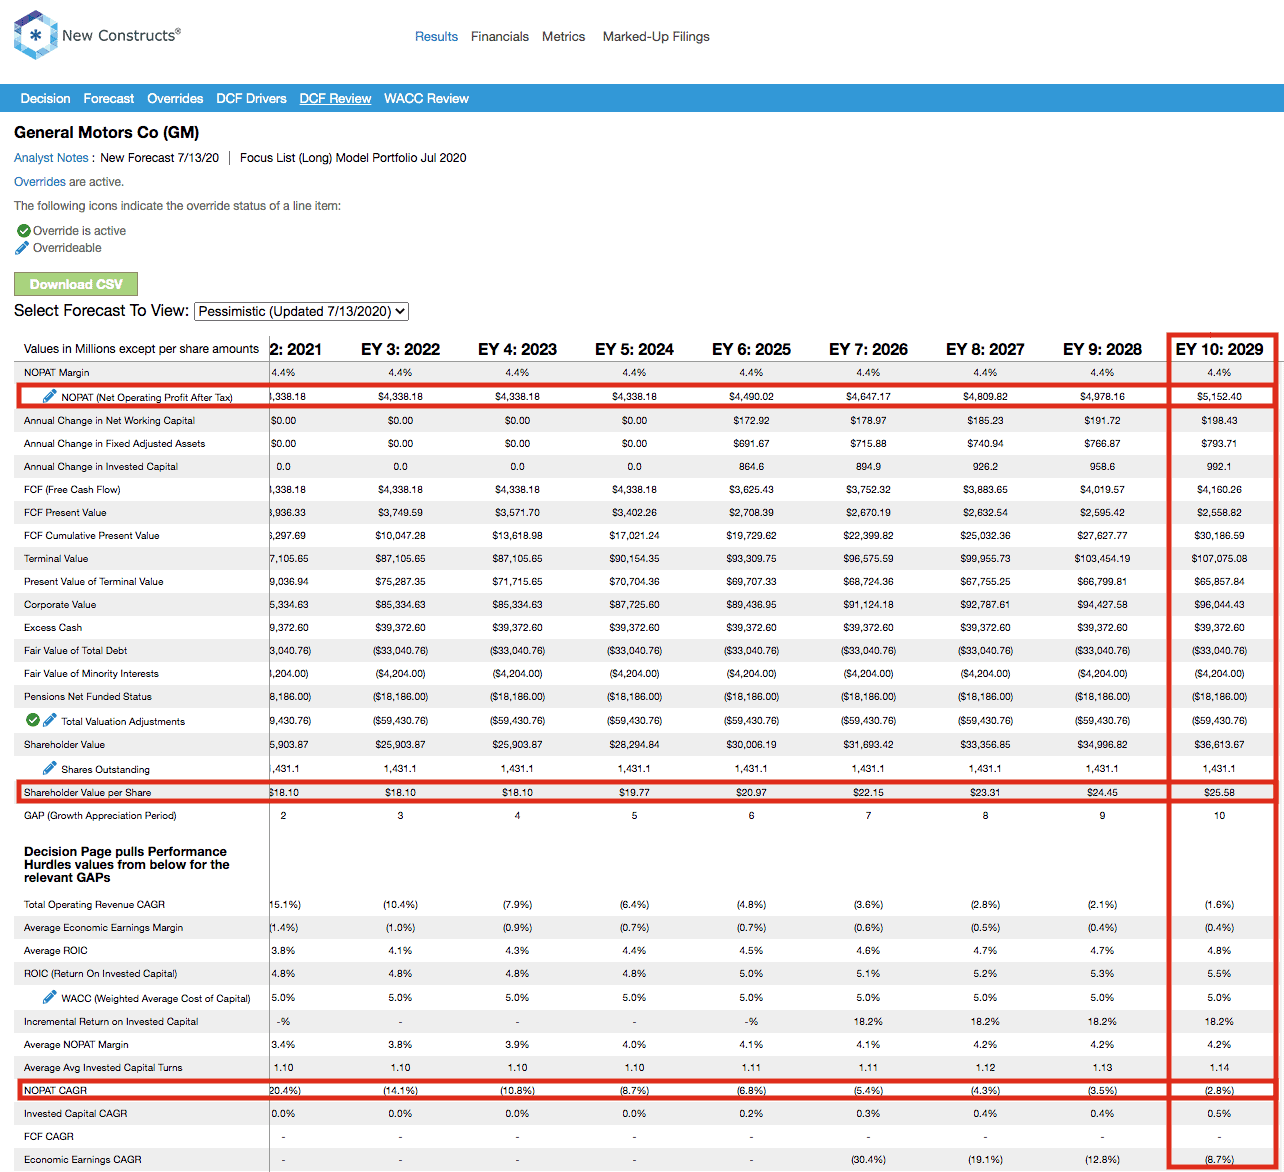This screenshot has height=1172, width=1284.
Task: Go to DCF Drivers in the navigation bar
Action: (251, 98)
